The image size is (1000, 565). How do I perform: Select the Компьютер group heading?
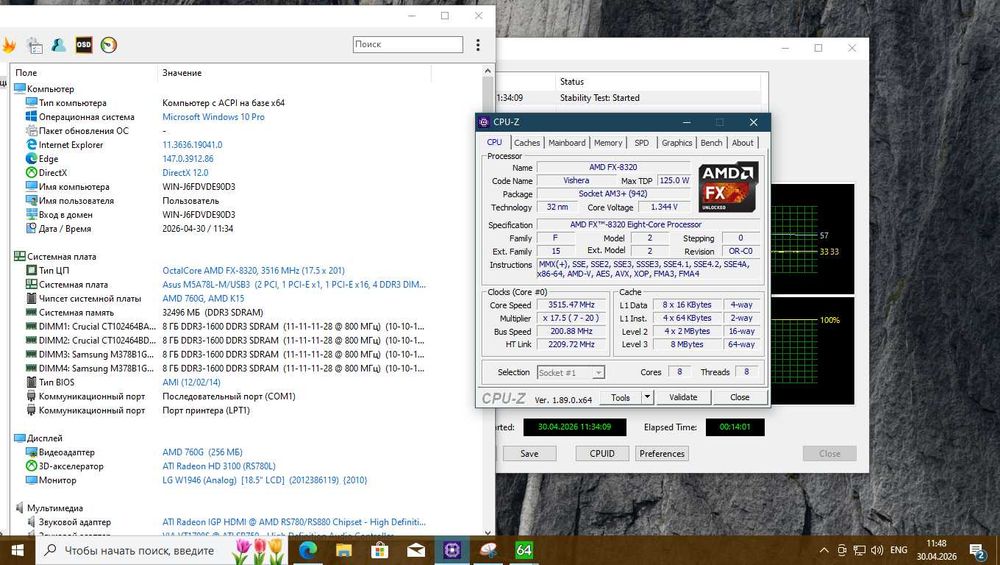[x=50, y=89]
